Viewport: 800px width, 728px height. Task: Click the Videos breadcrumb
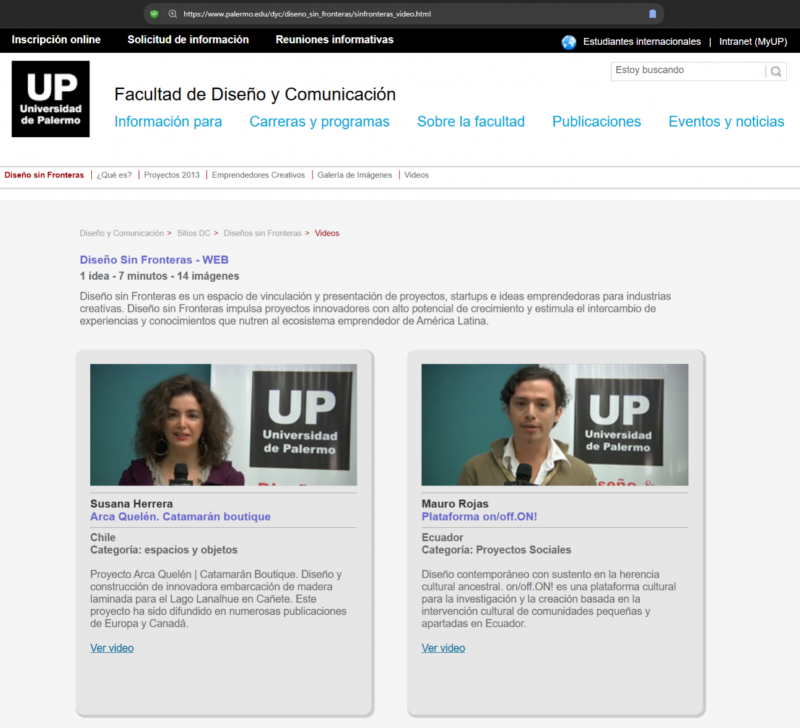point(327,233)
